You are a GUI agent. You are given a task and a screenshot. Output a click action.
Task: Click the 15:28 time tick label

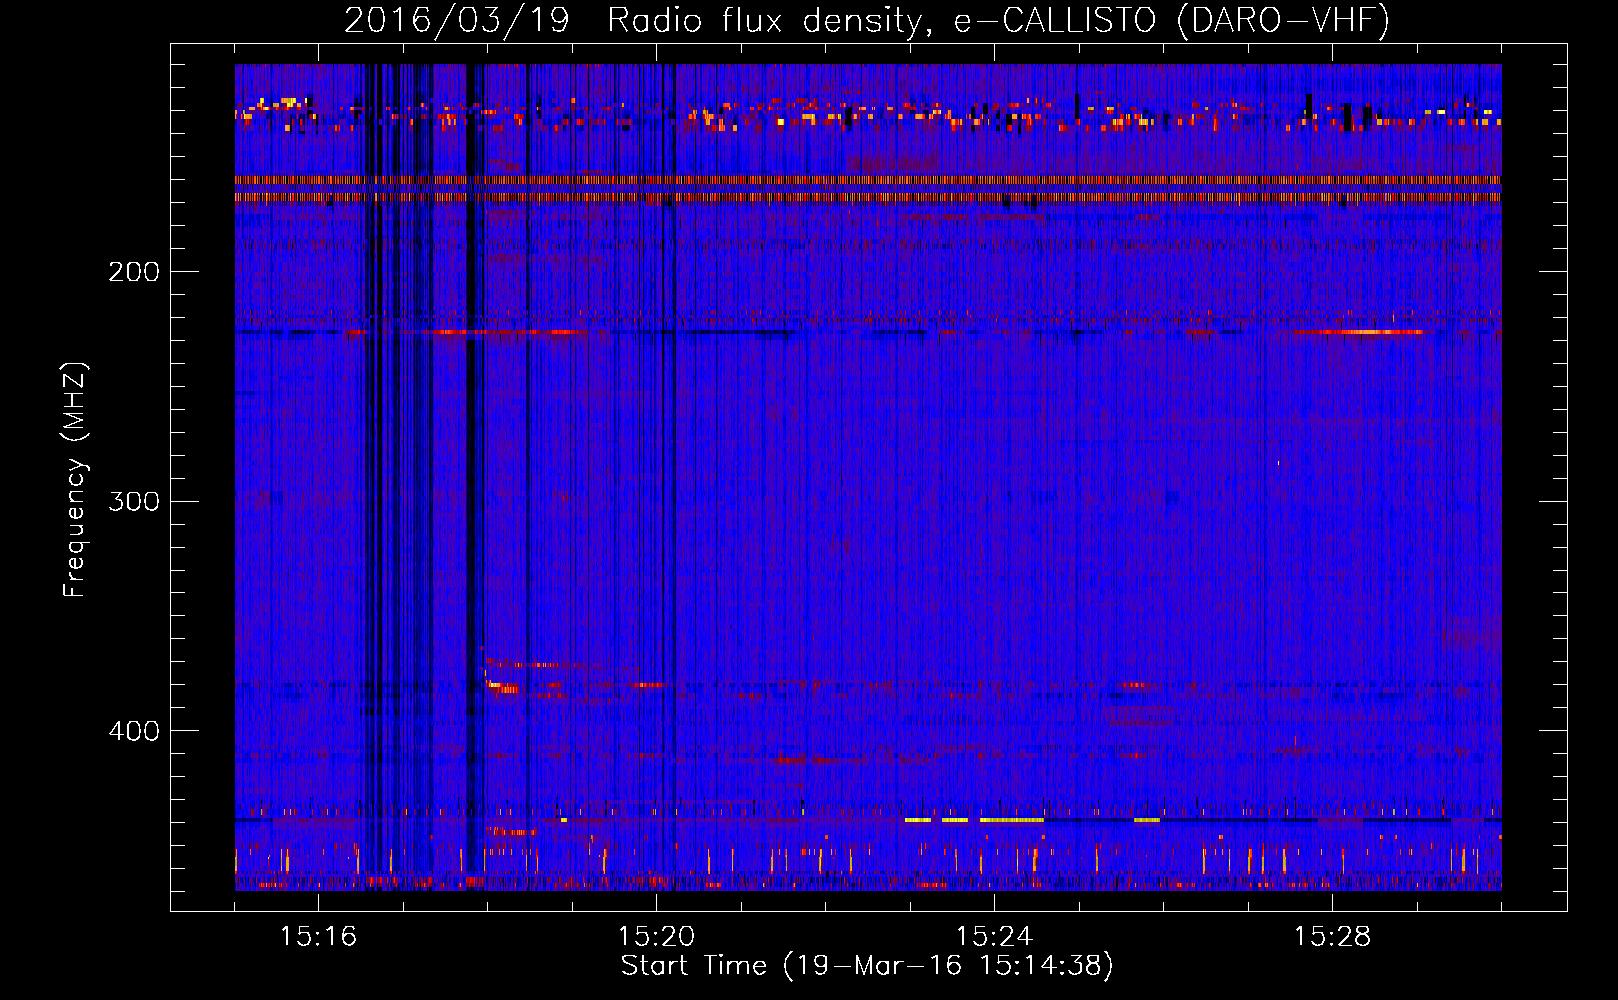click(x=1332, y=937)
